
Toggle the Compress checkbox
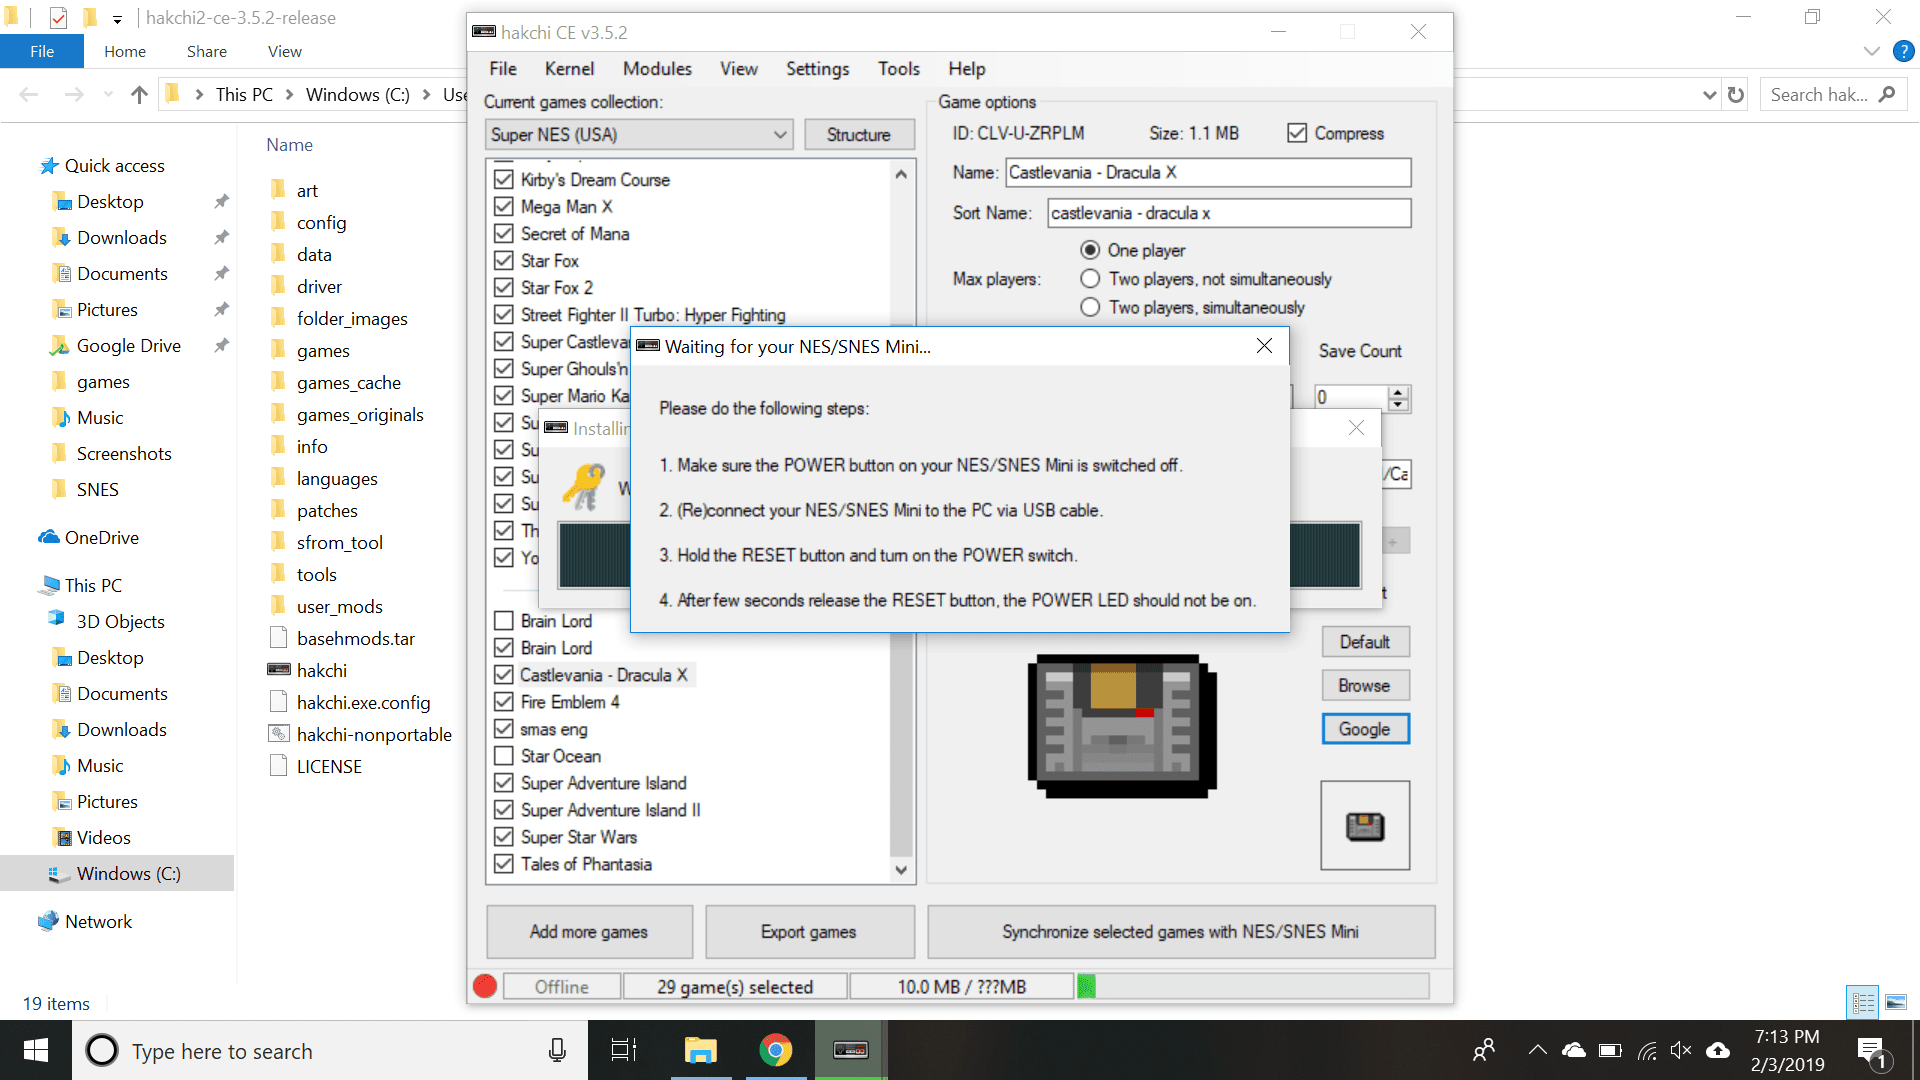[x=1297, y=133]
